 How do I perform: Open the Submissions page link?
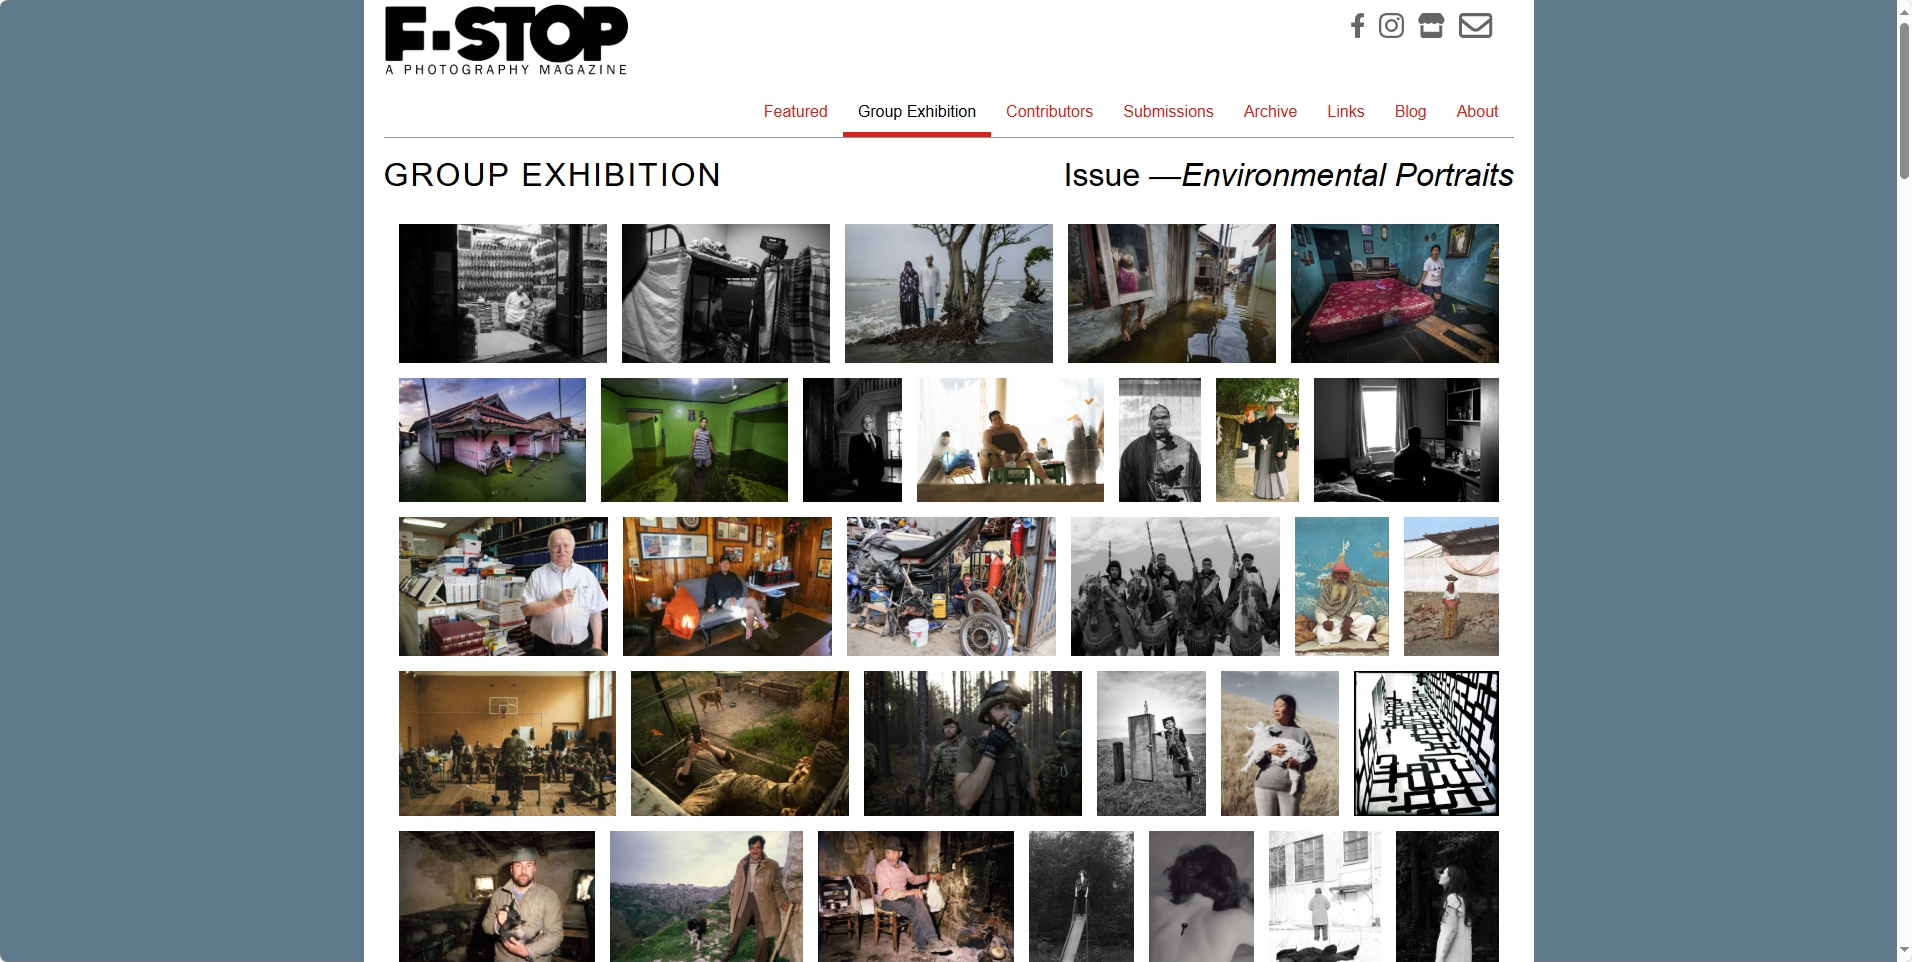point(1168,111)
